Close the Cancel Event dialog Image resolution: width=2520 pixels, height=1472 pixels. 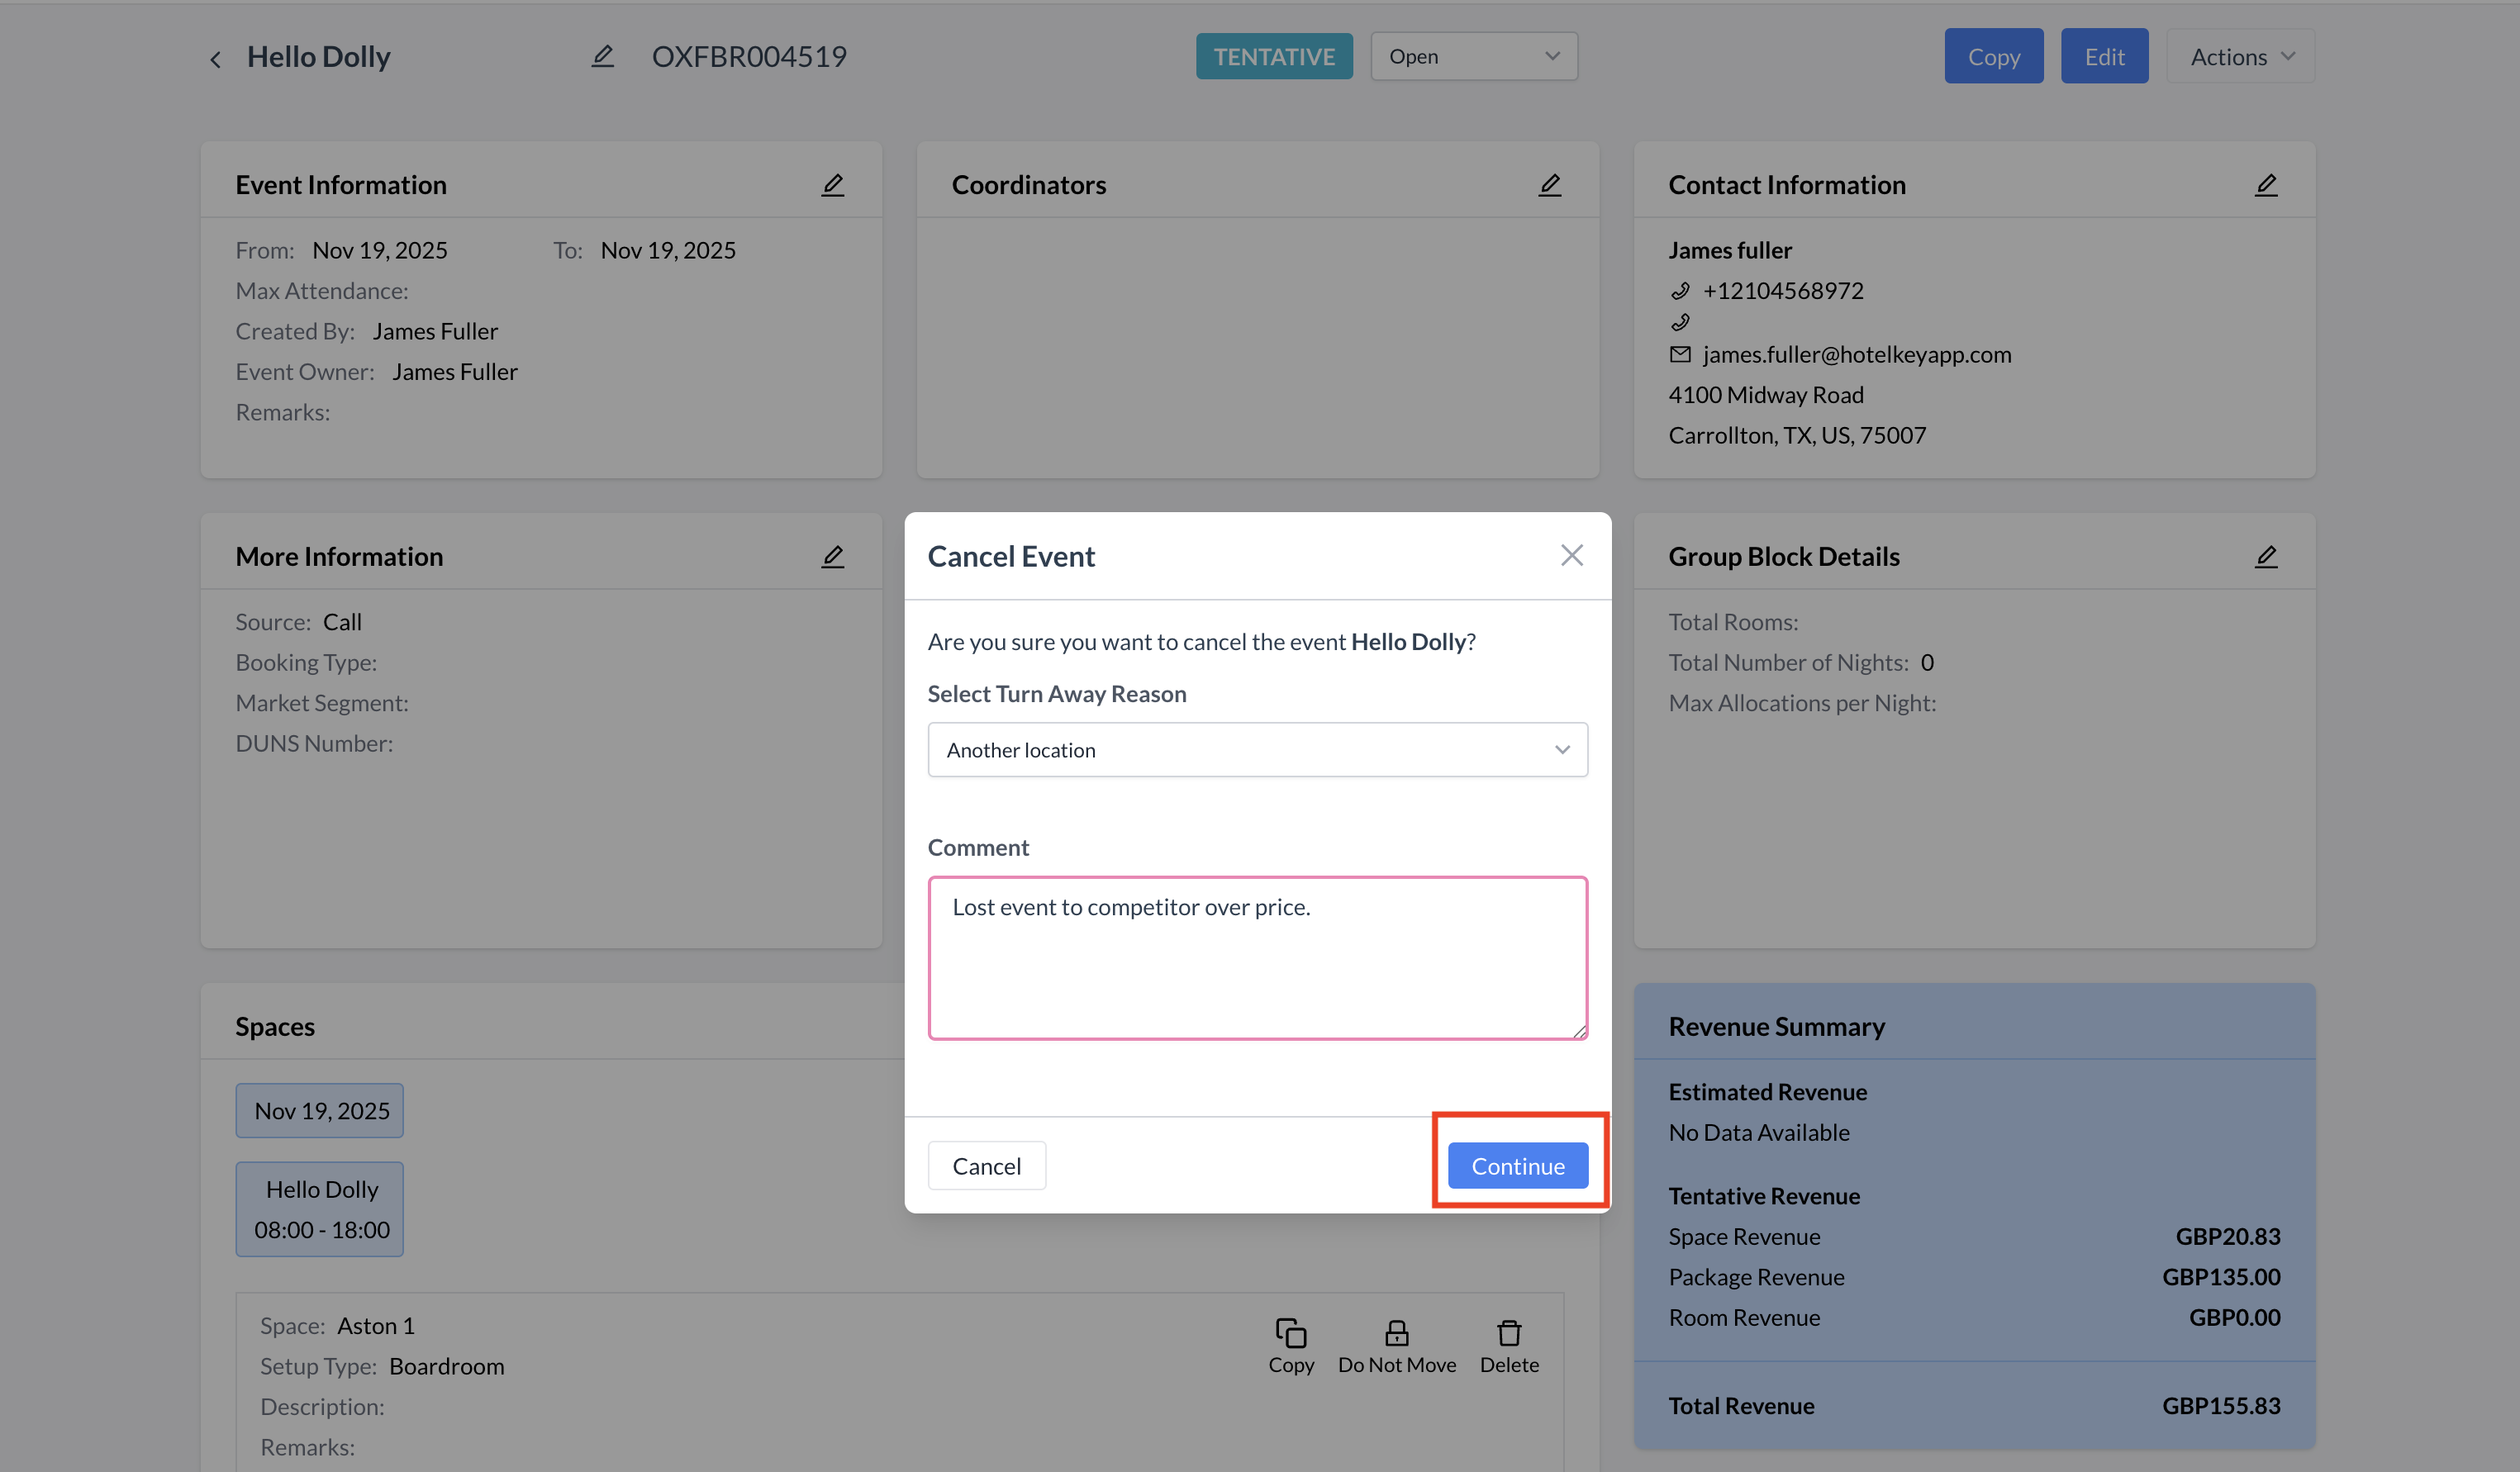click(1571, 555)
